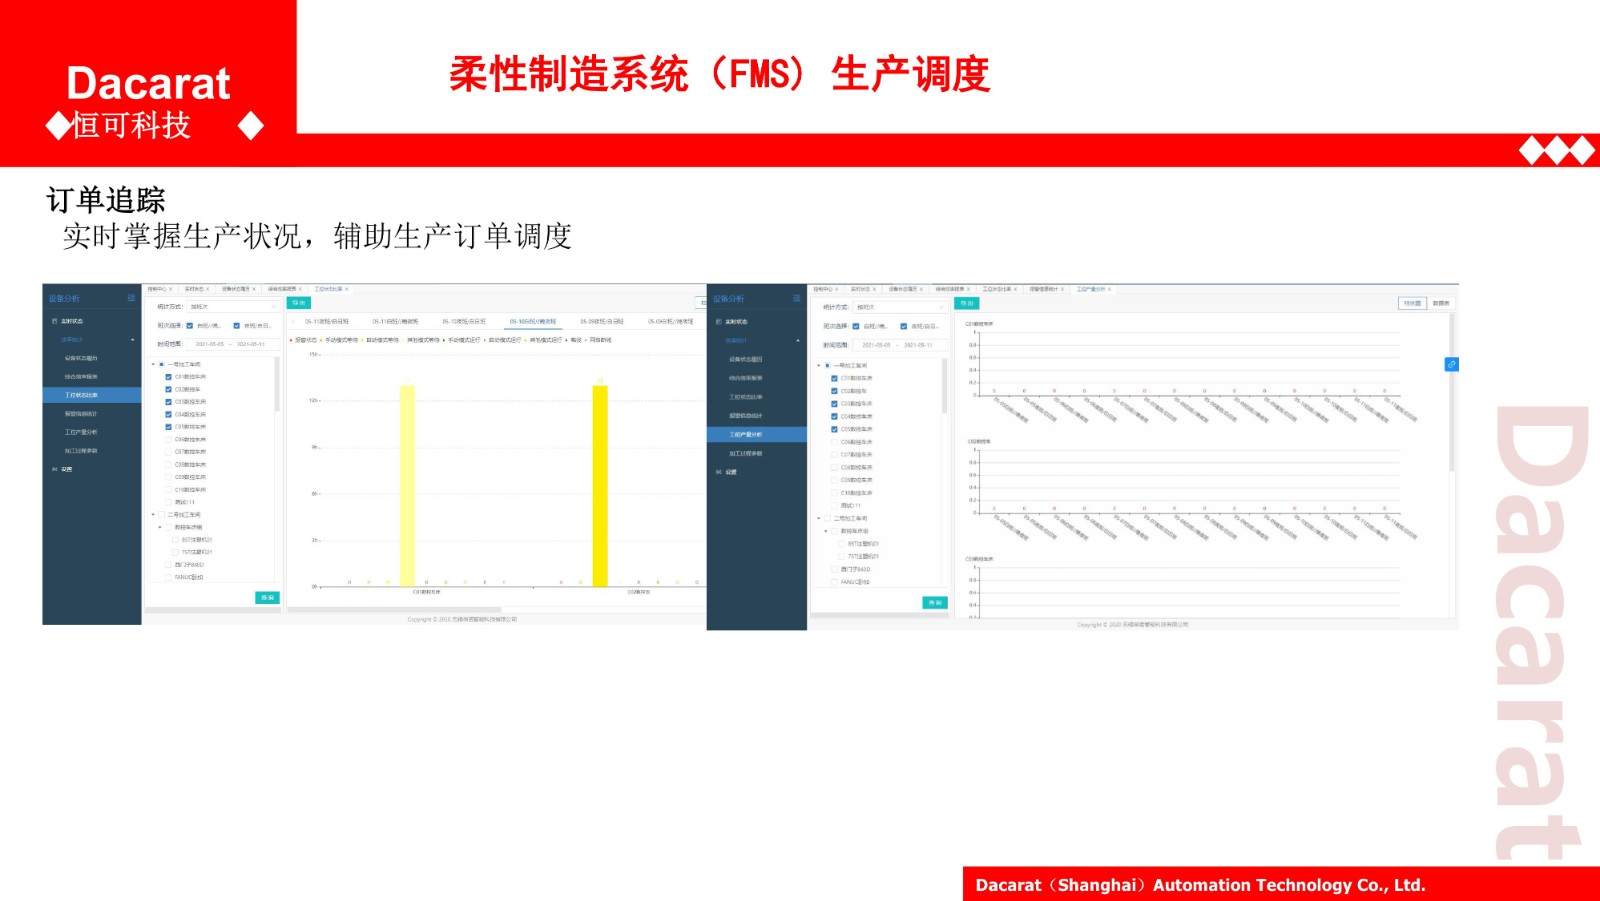Screen dimensions: 1600x901
Task: Collapse the 一号加工车间 tree node in the right screenshot
Action: point(819,366)
